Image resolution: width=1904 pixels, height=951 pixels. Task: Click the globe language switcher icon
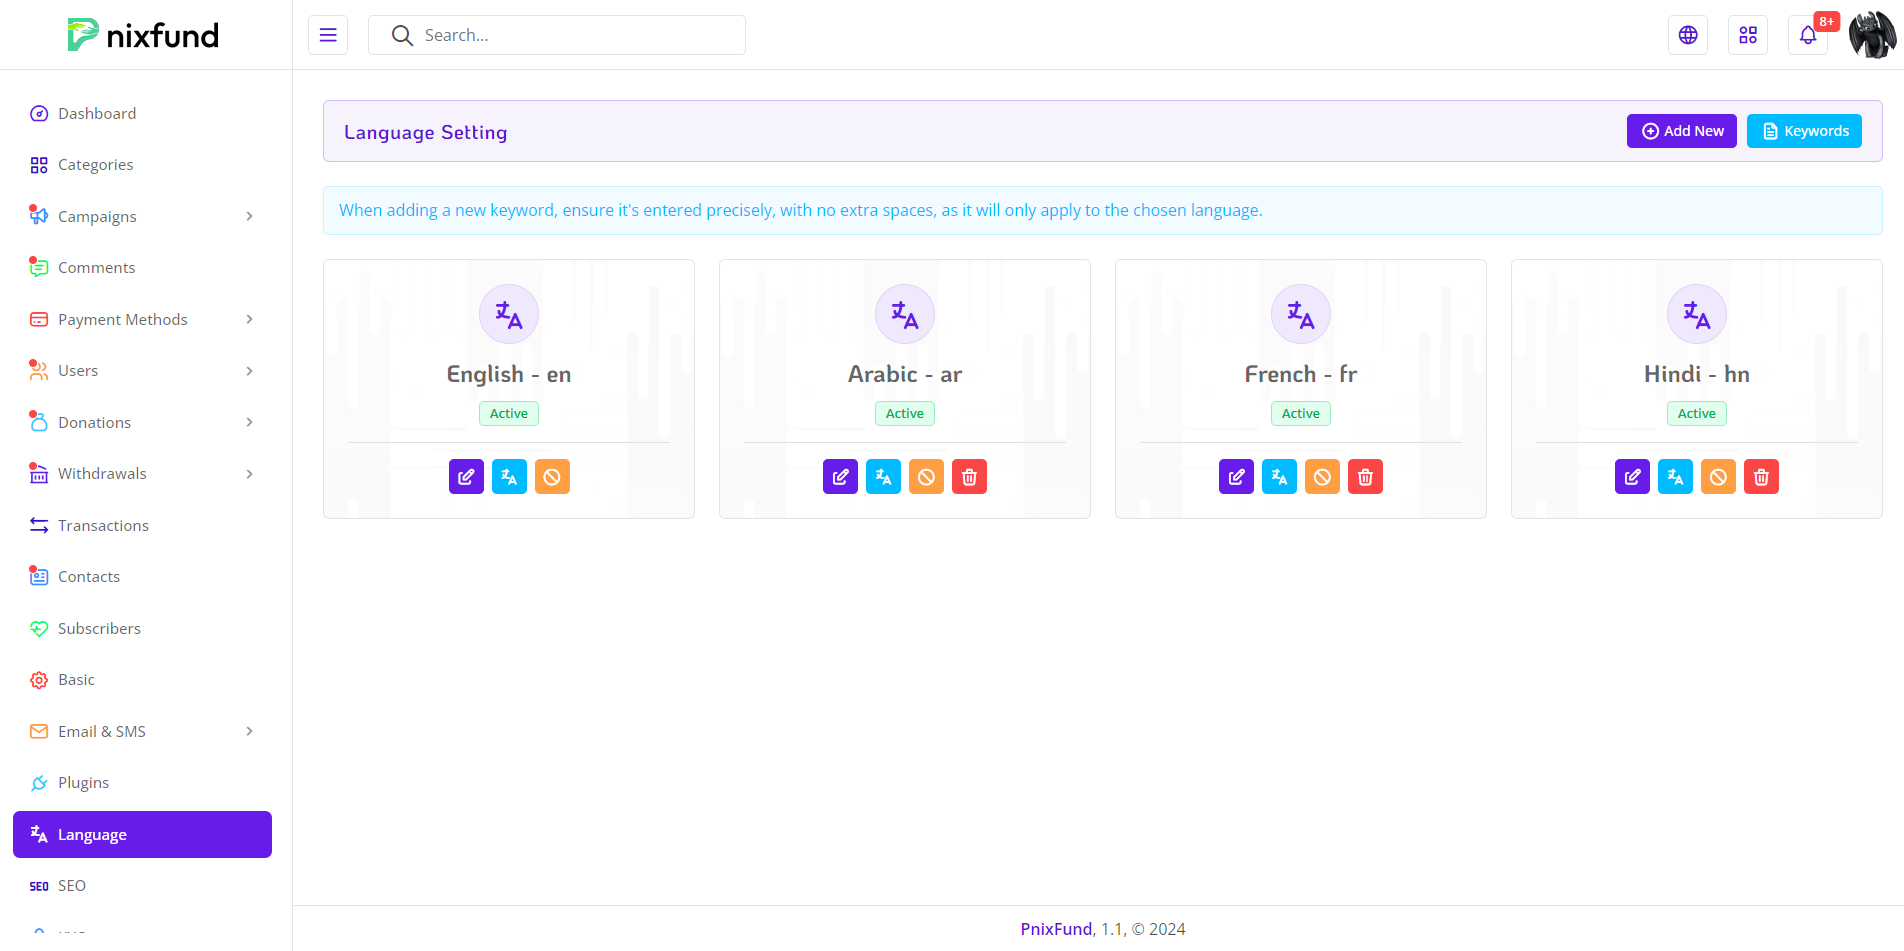[x=1688, y=35]
